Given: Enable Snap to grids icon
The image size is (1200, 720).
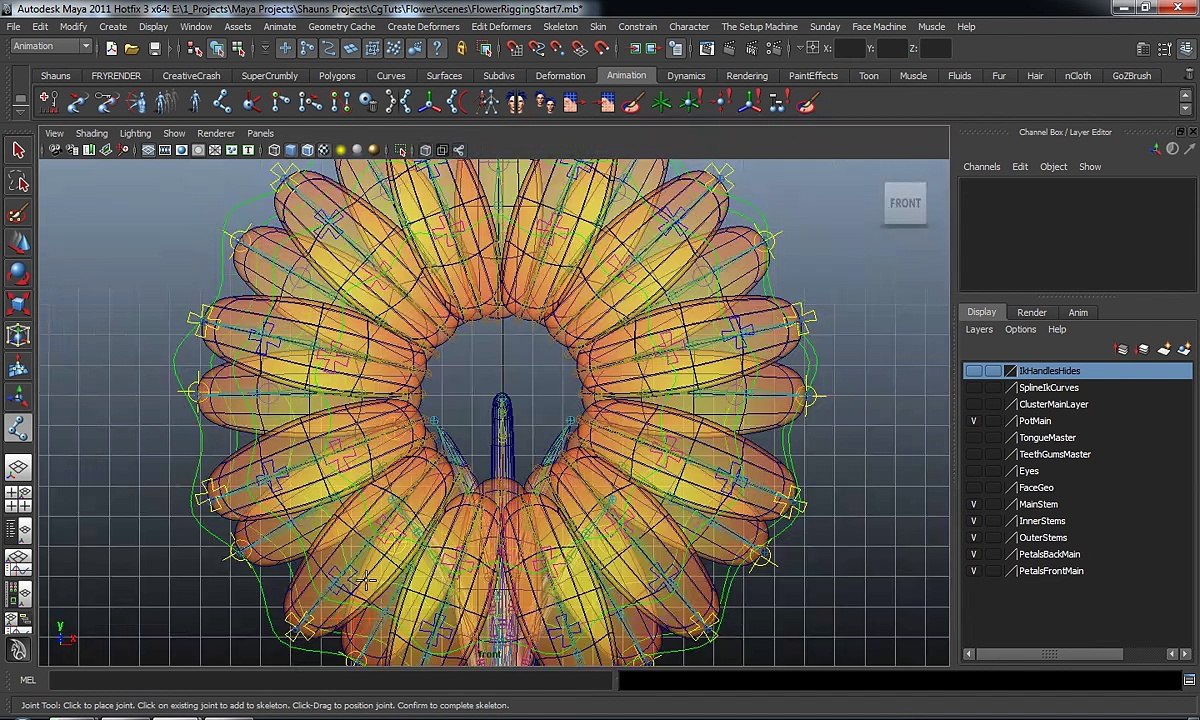Looking at the screenshot, I should click(x=514, y=48).
